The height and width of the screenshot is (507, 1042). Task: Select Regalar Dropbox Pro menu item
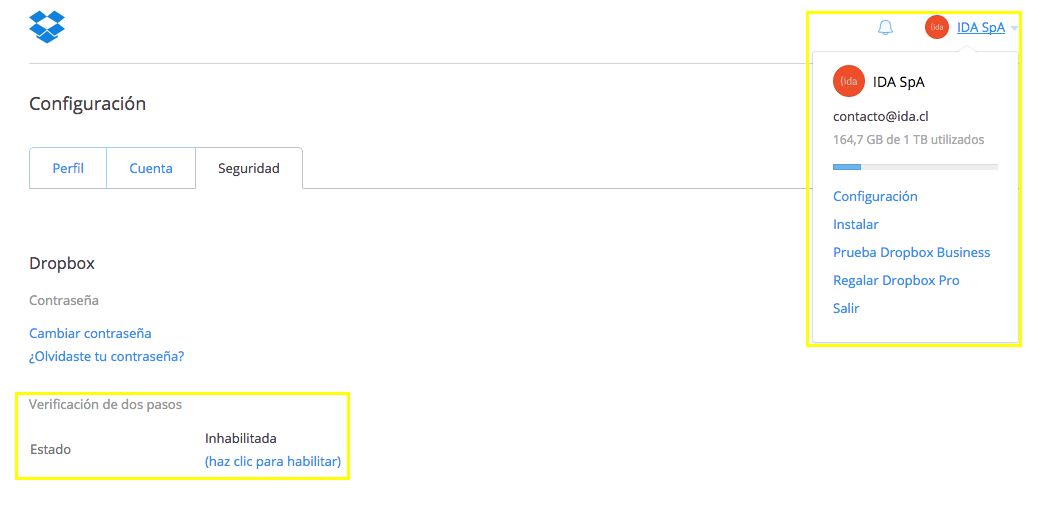[896, 280]
